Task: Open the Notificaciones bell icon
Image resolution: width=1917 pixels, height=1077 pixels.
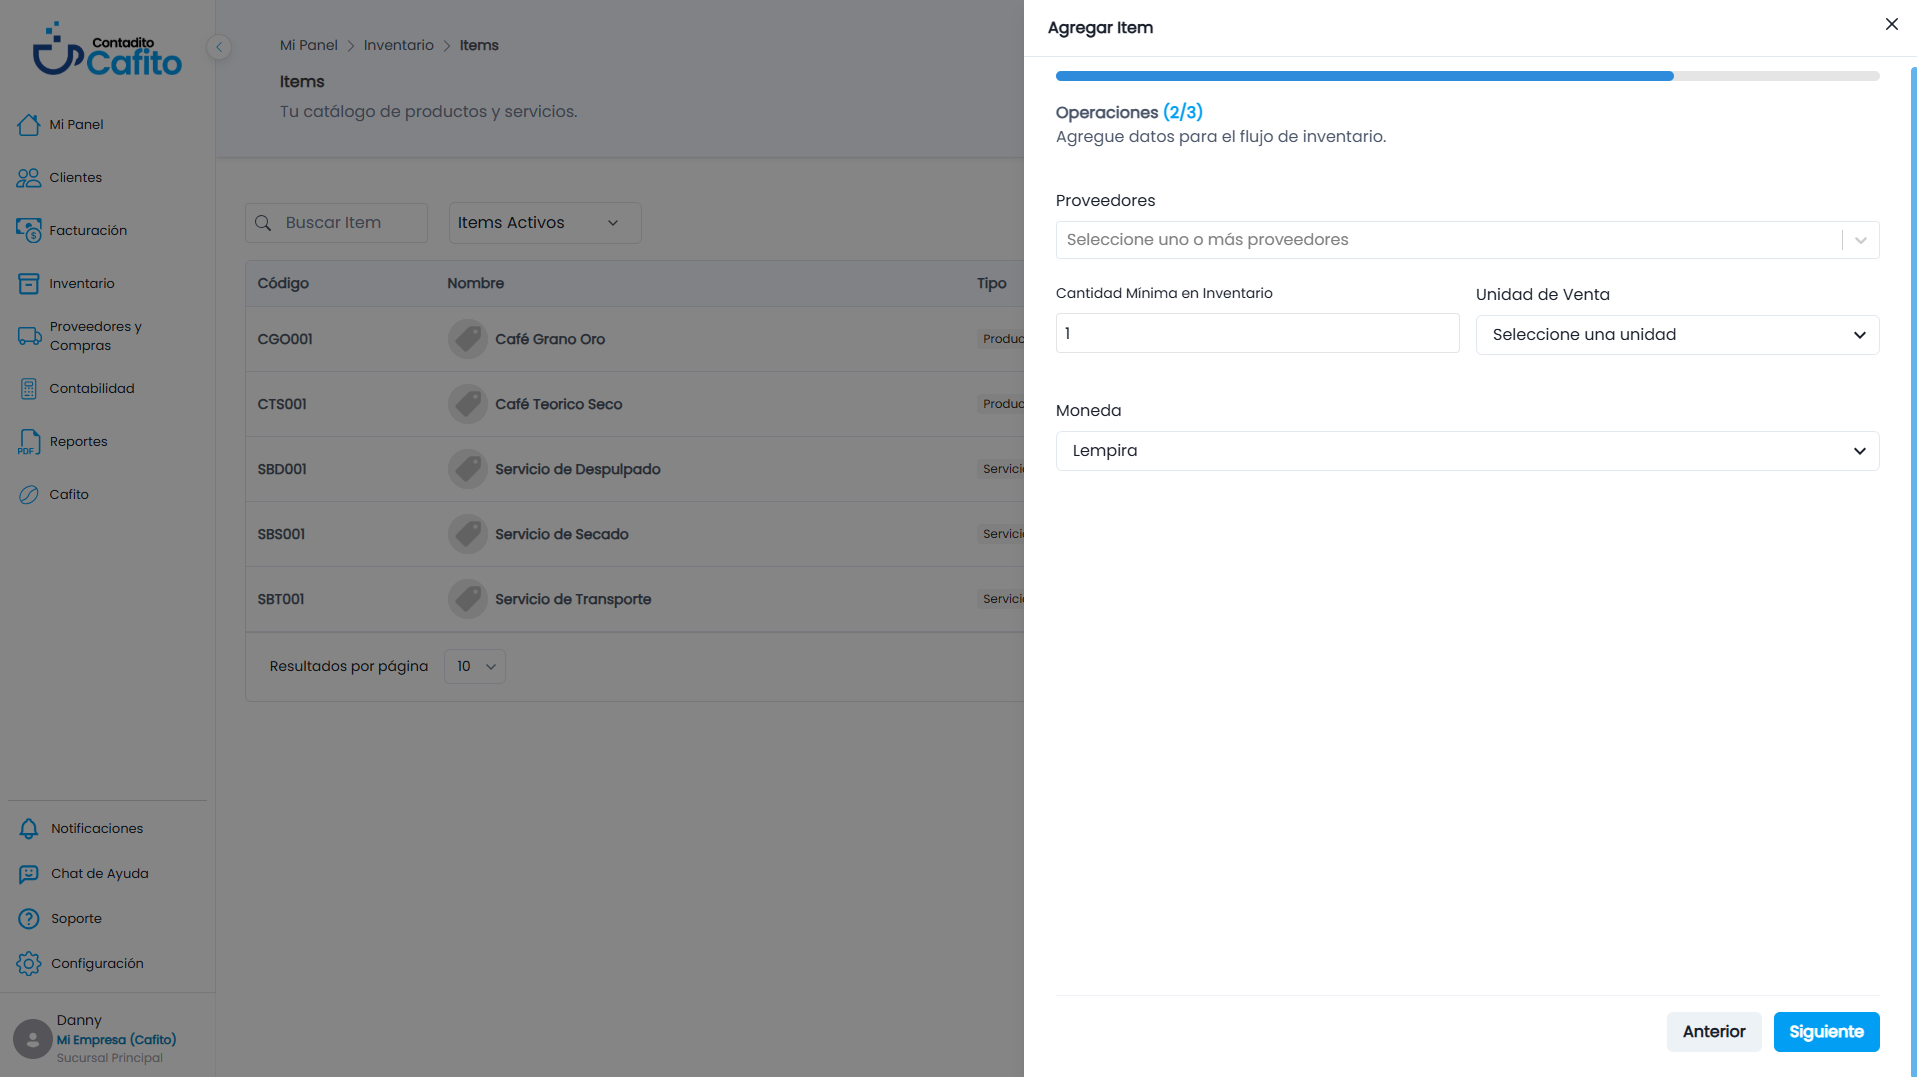Action: pyautogui.click(x=28, y=829)
